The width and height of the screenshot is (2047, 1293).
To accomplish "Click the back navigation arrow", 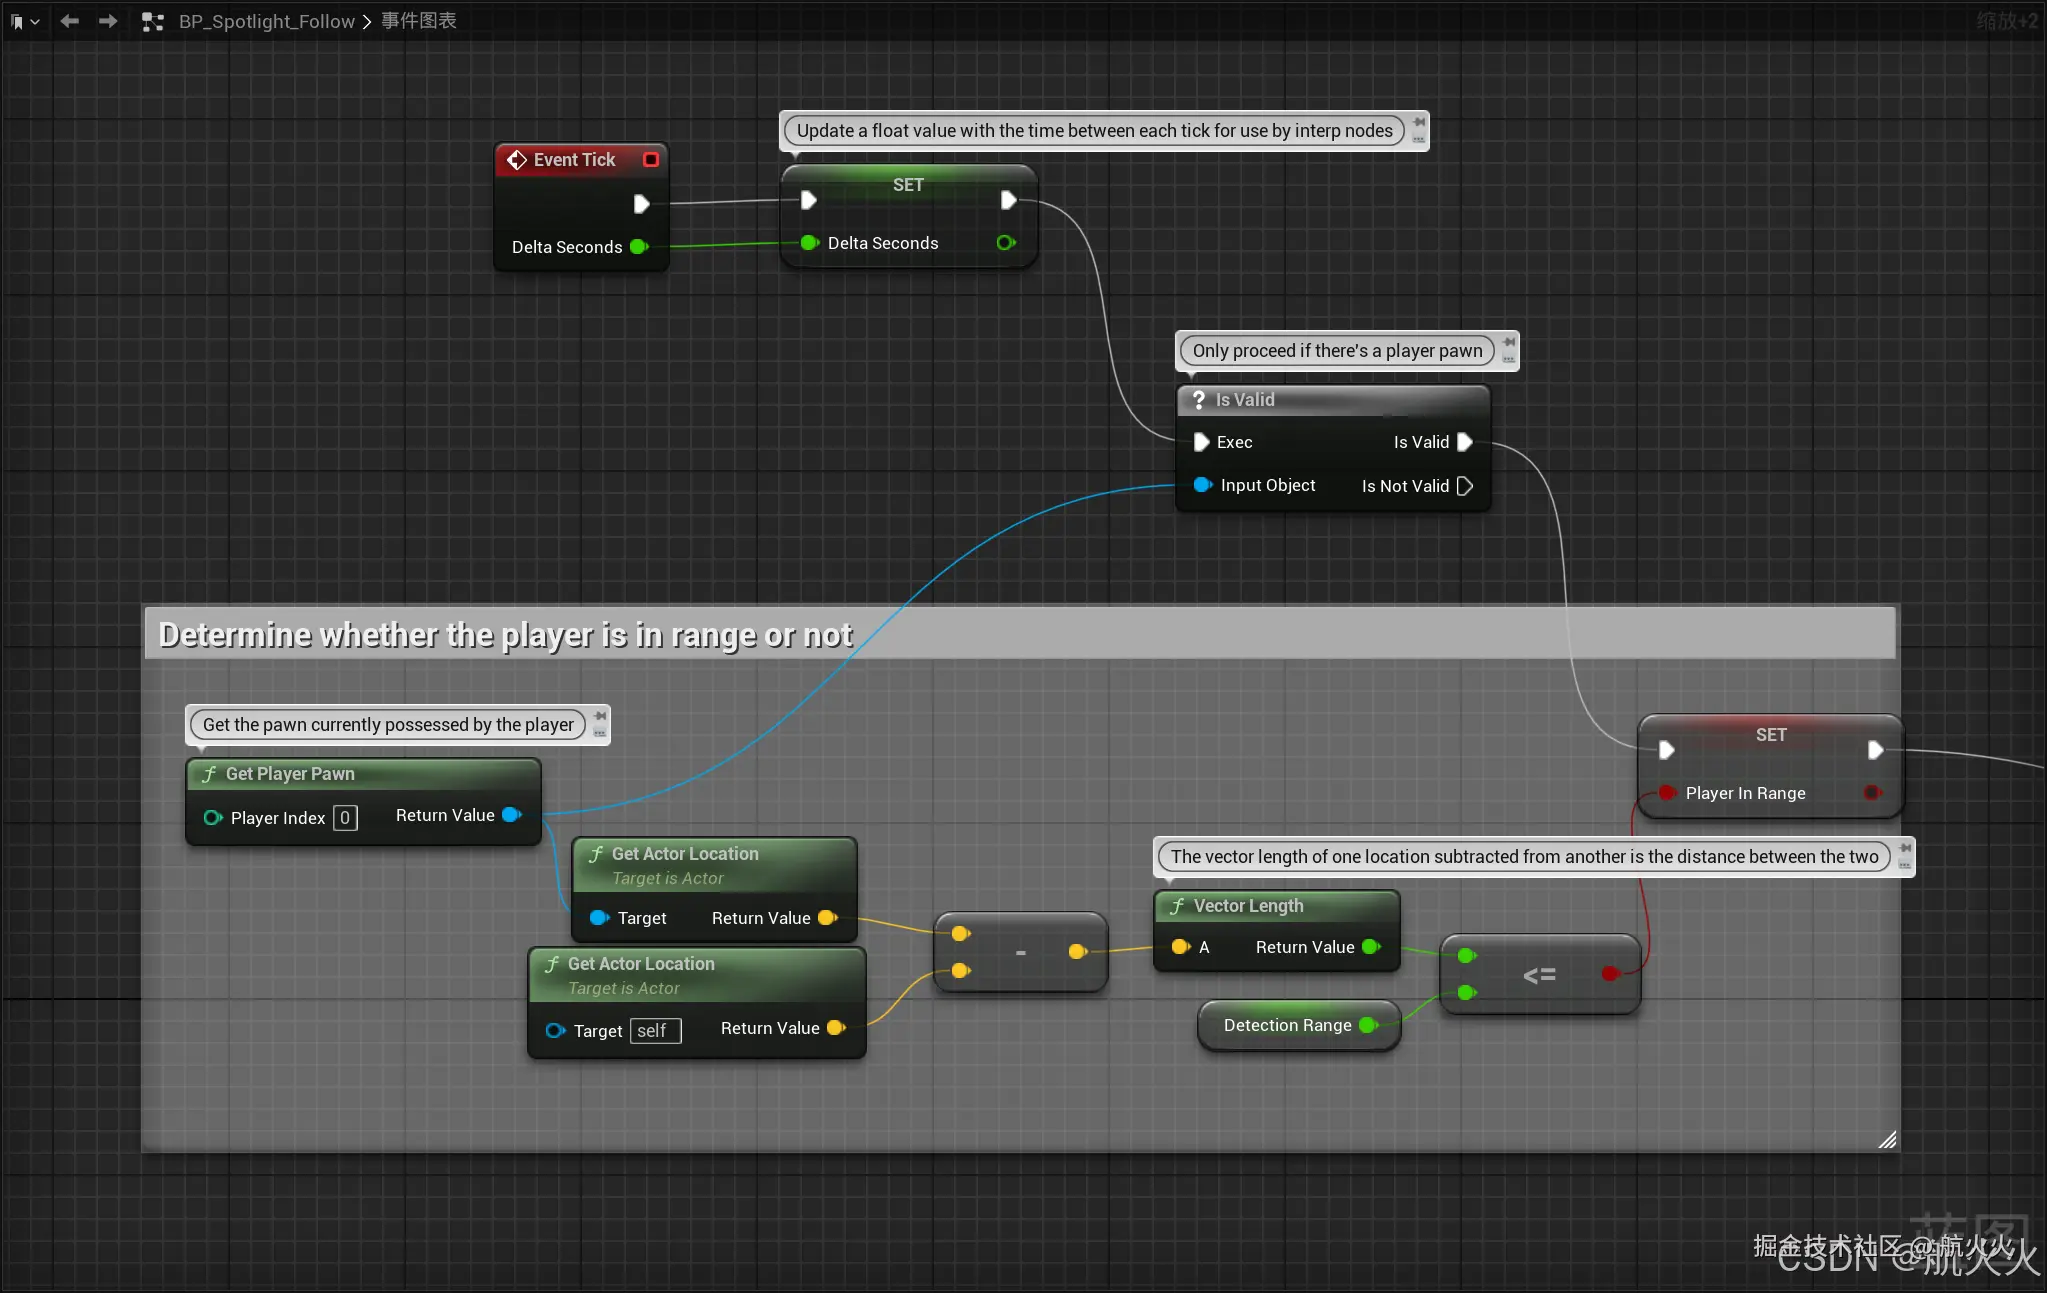I will pos(69,21).
